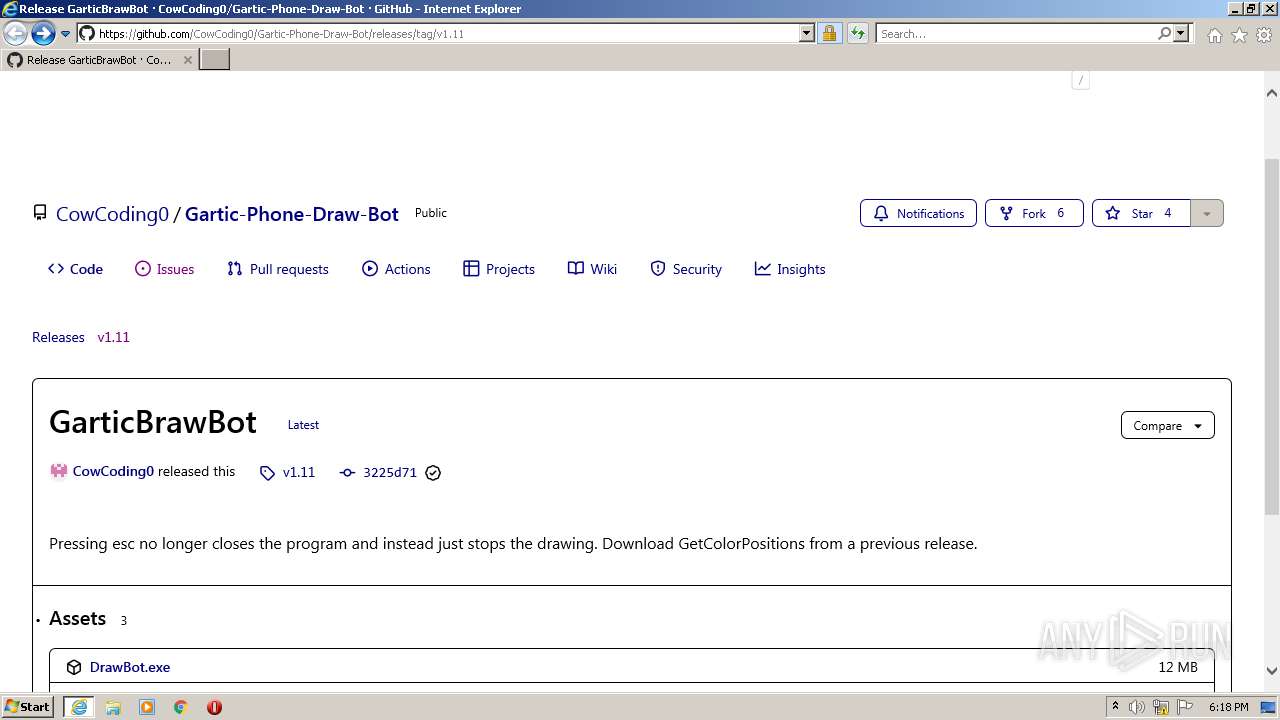Screen dimensions: 1280x720
Task: Show hidden tray icons arrow
Action: point(1115,707)
